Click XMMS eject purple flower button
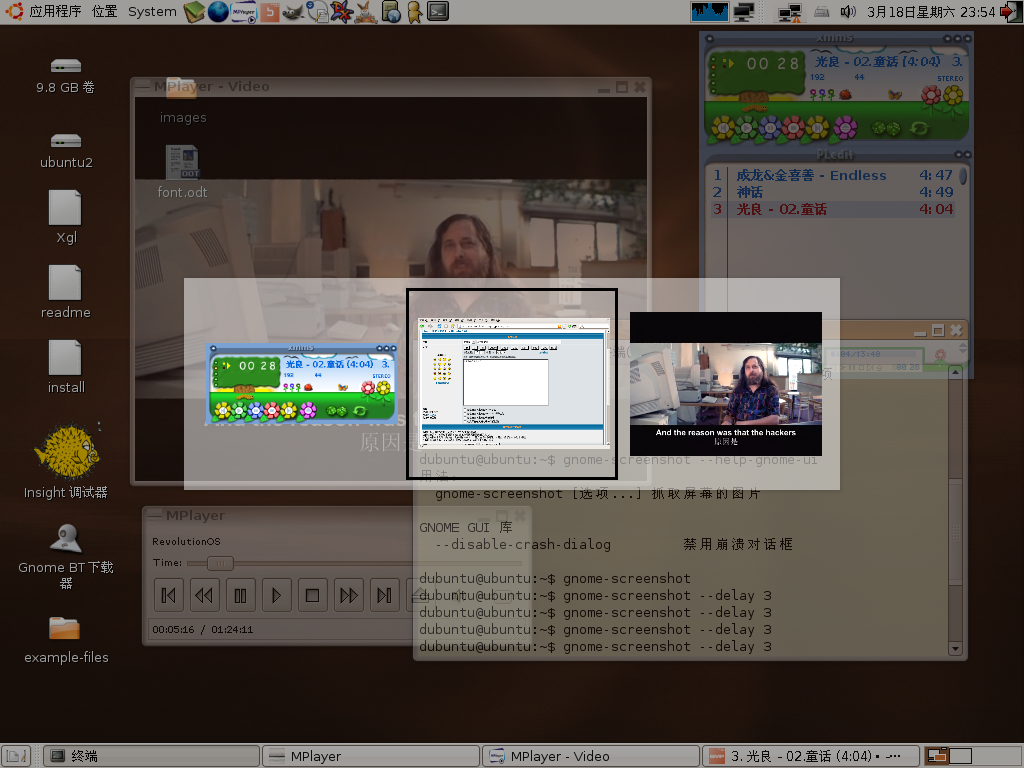Image resolution: width=1024 pixels, height=768 pixels. (x=845, y=127)
